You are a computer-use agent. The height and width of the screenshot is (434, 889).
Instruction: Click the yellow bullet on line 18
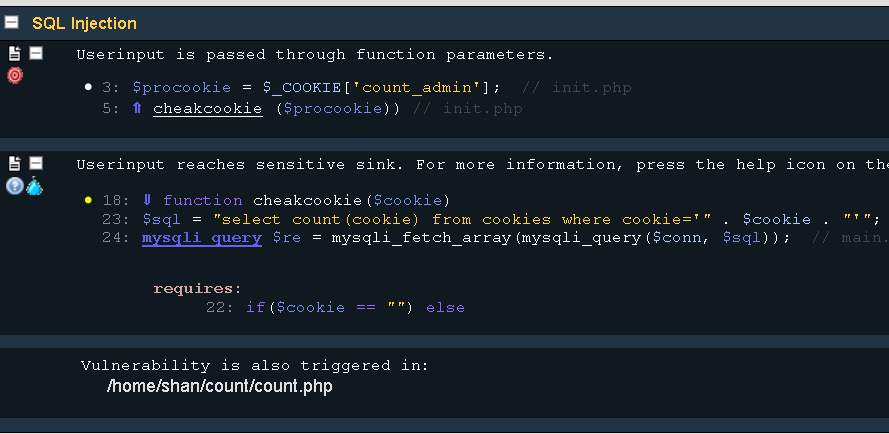89,200
